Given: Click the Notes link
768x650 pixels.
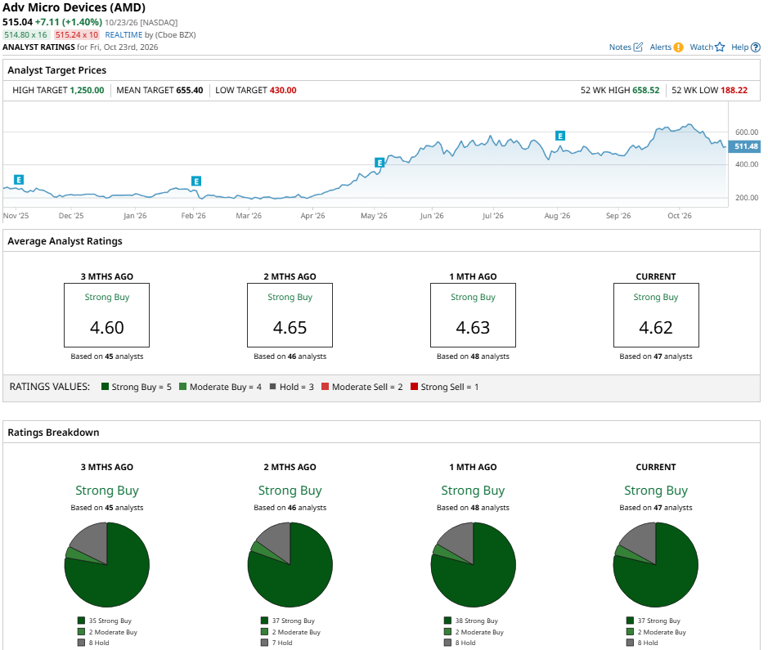Looking at the screenshot, I should 620,47.
